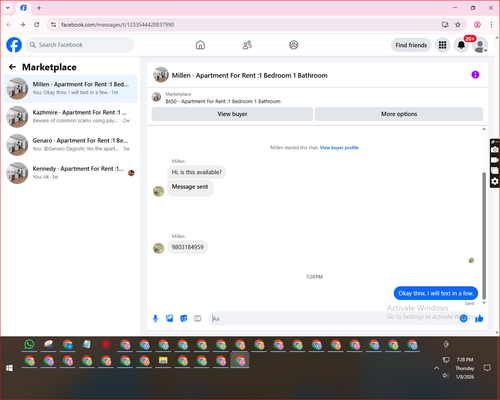Screen dimensions: 500x400
Task: Record a voice clip with microphone icon
Action: coord(155,319)
